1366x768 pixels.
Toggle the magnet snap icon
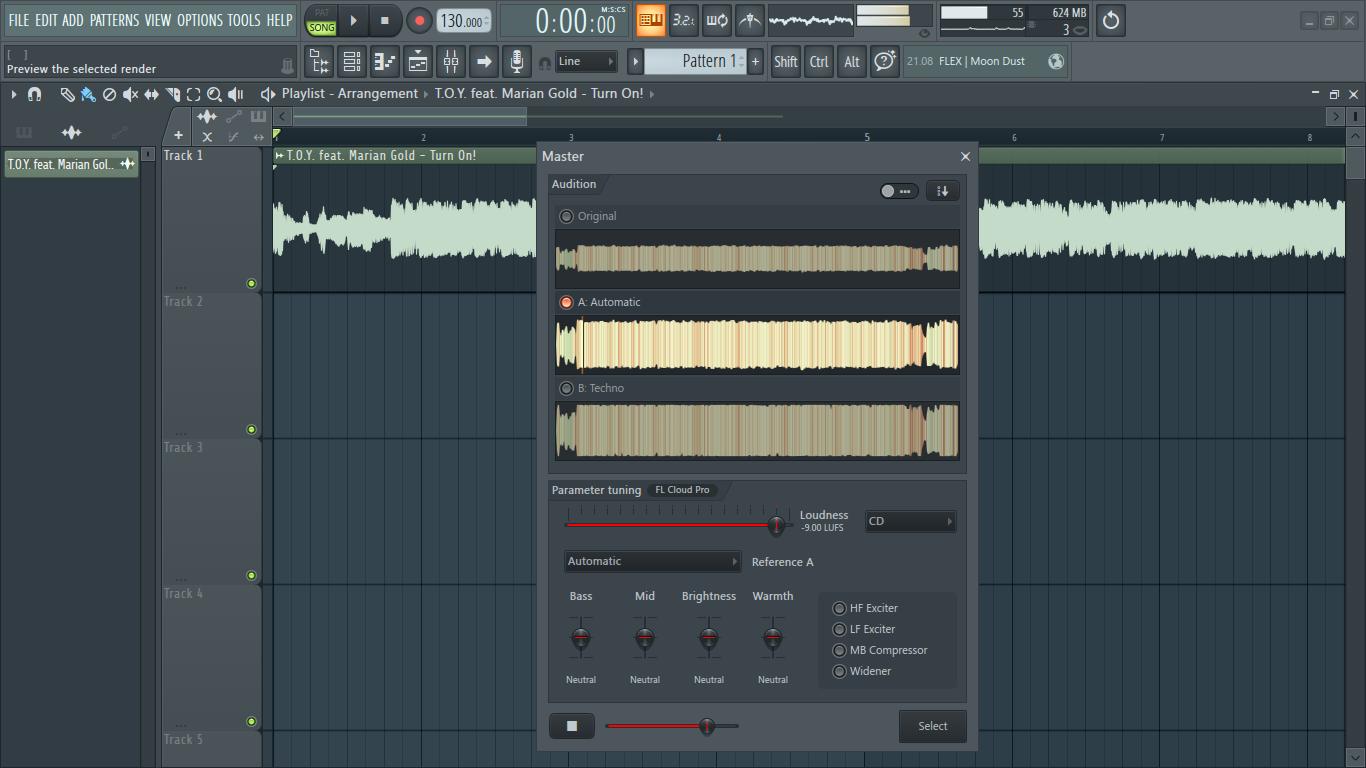coord(34,94)
